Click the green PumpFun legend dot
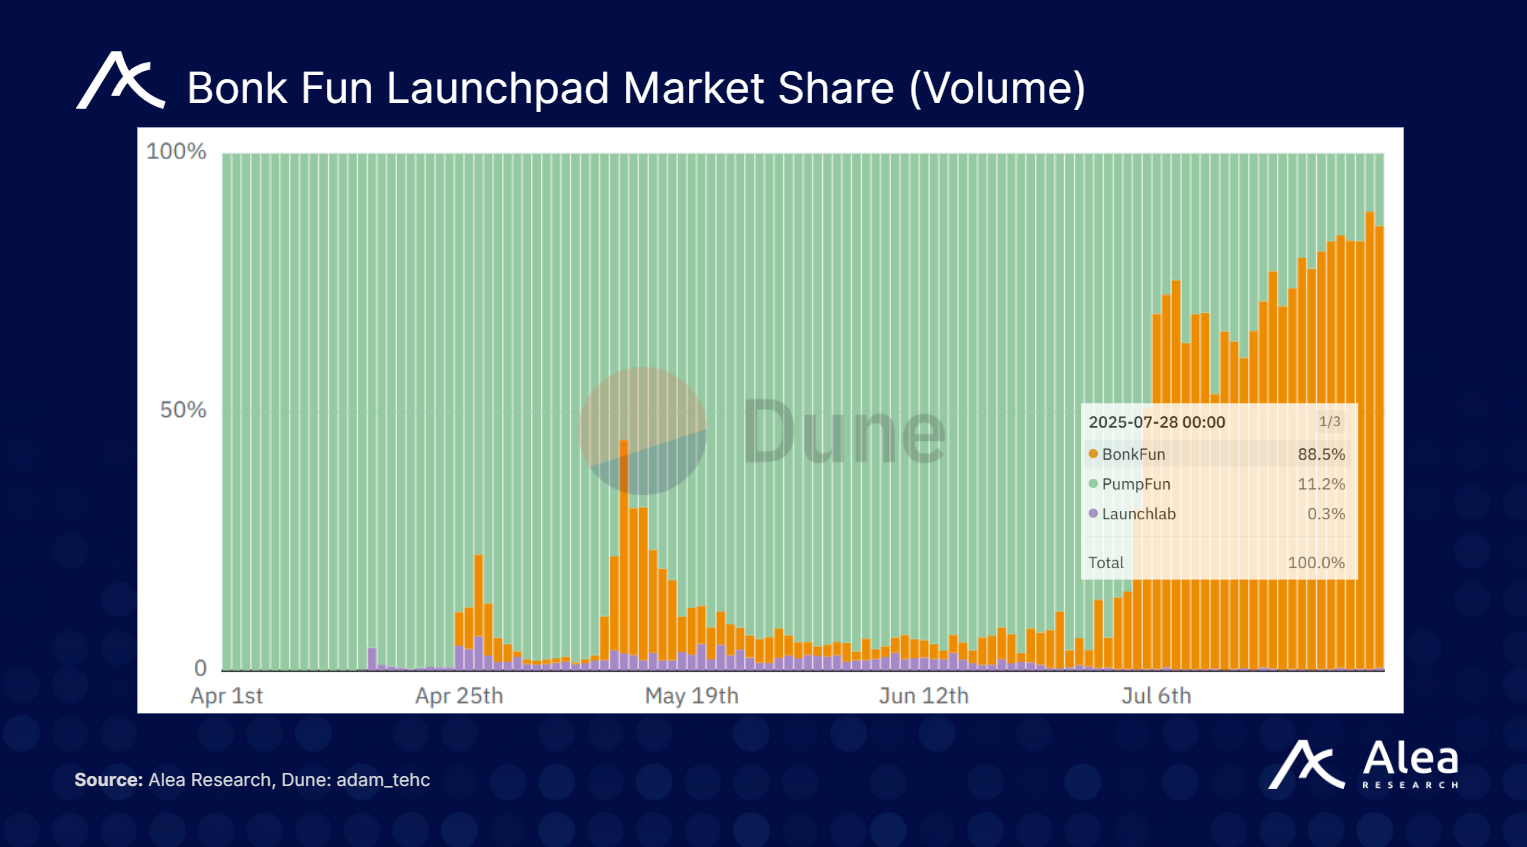 pos(1093,484)
